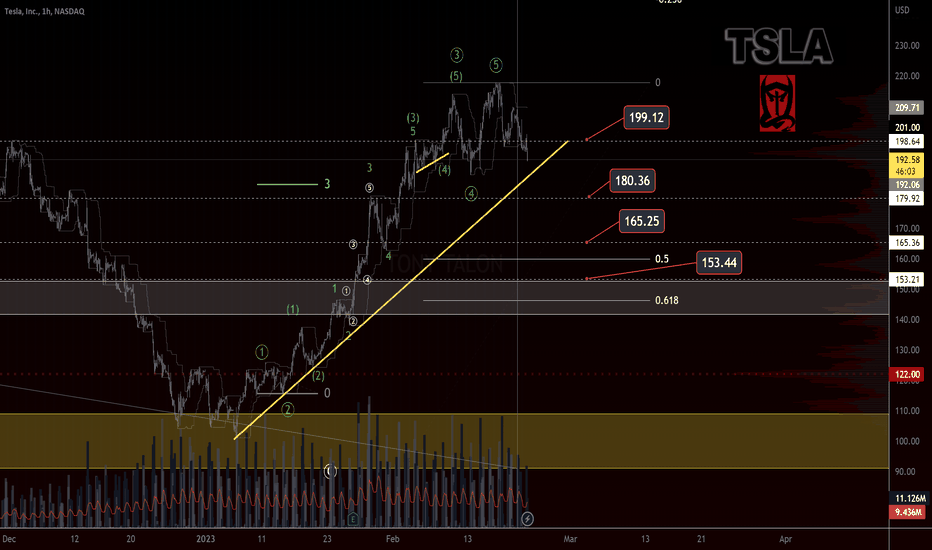Click the green circled 3 wave label

pos(456,55)
